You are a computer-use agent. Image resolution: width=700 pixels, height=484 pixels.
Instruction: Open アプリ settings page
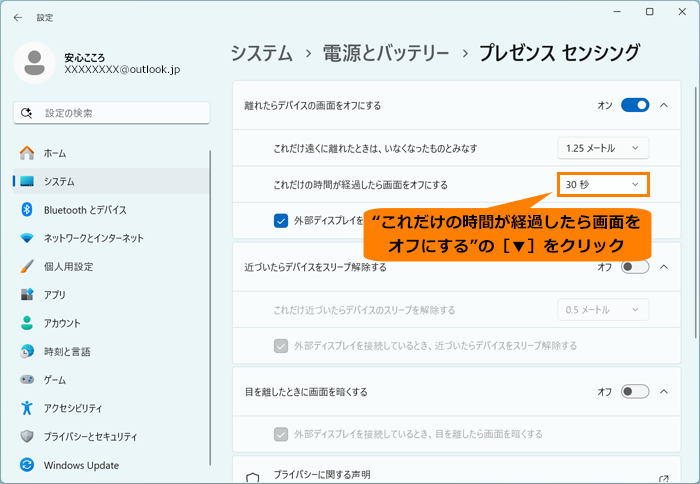pyautogui.click(x=111, y=294)
